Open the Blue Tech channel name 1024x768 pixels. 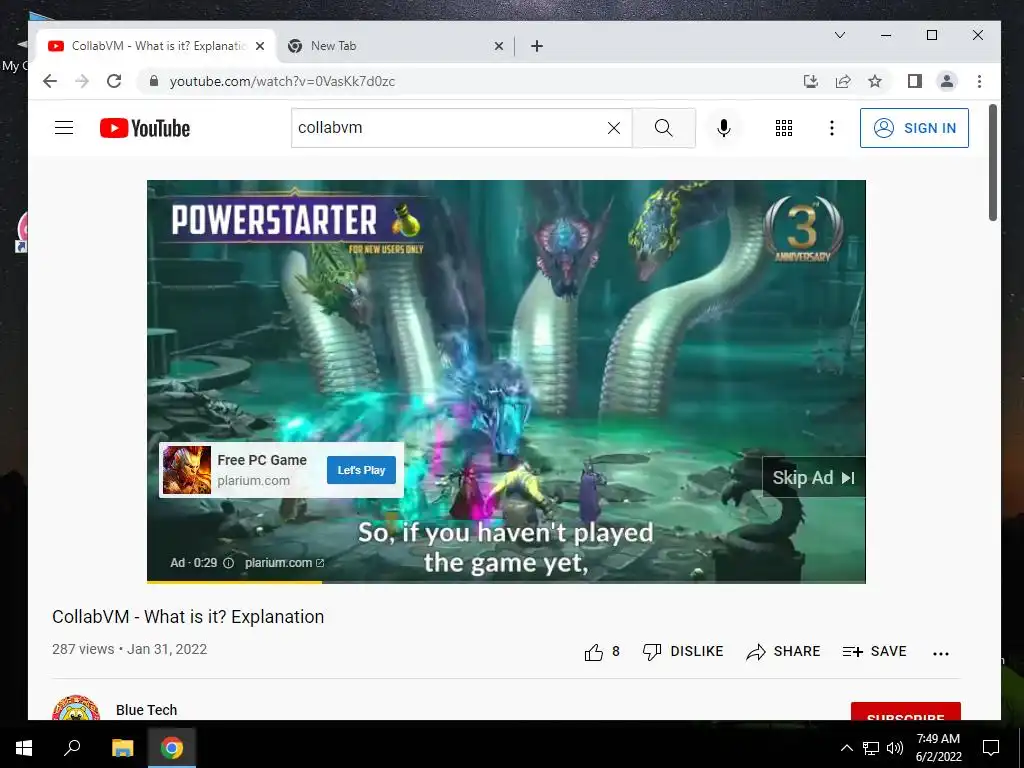click(x=146, y=710)
